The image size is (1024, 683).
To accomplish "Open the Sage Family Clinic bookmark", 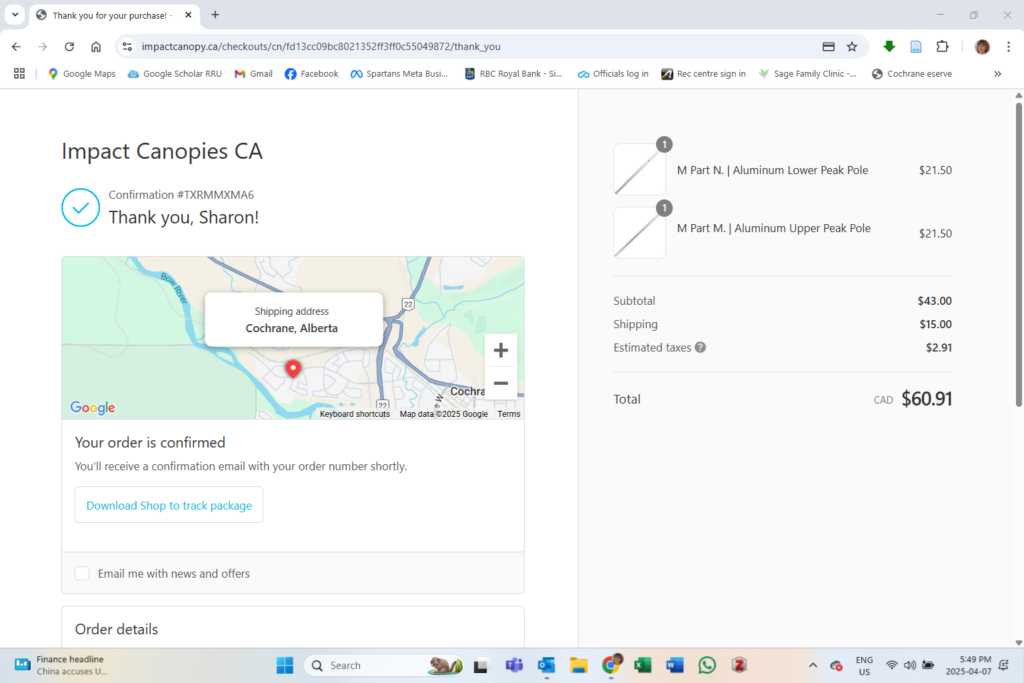I will (x=807, y=74).
